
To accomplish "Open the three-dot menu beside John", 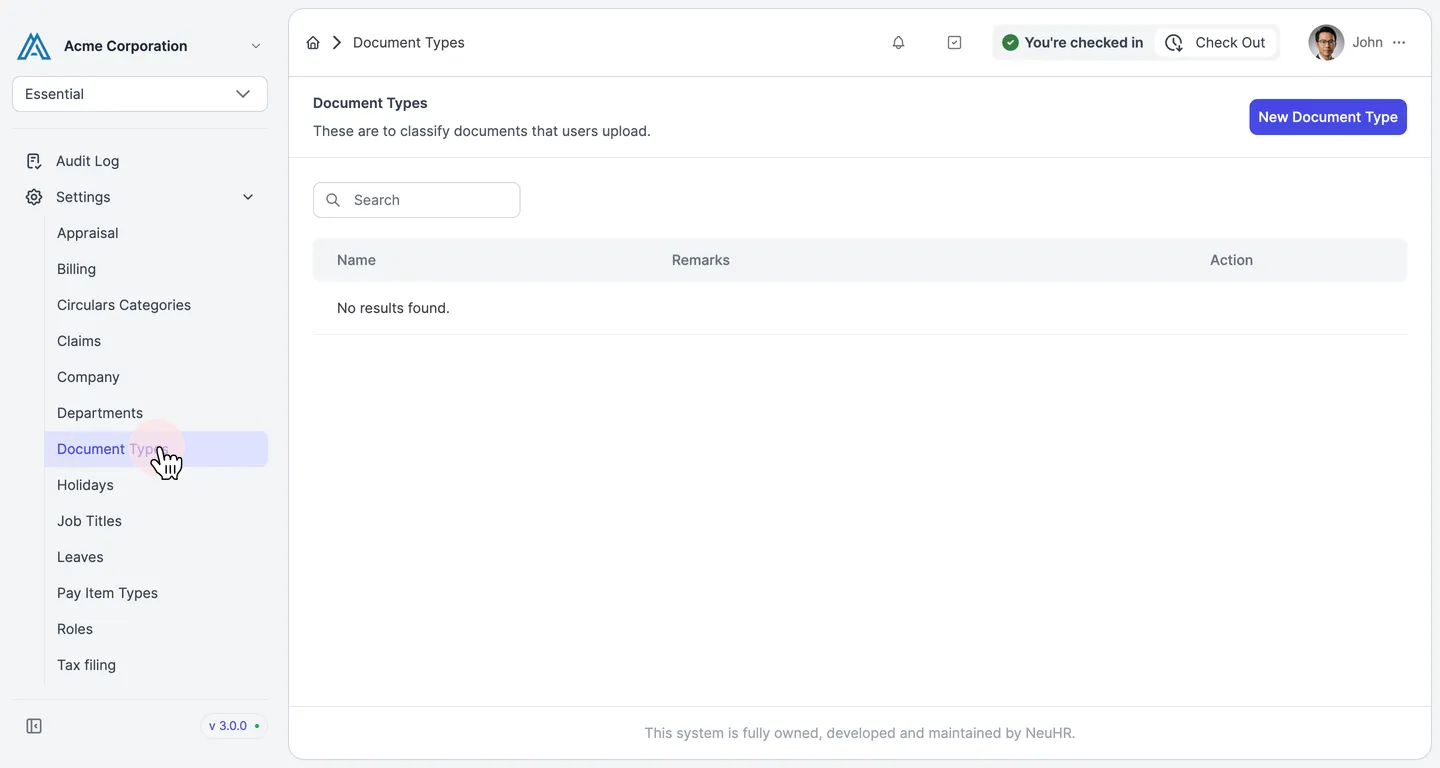I will [x=1399, y=42].
